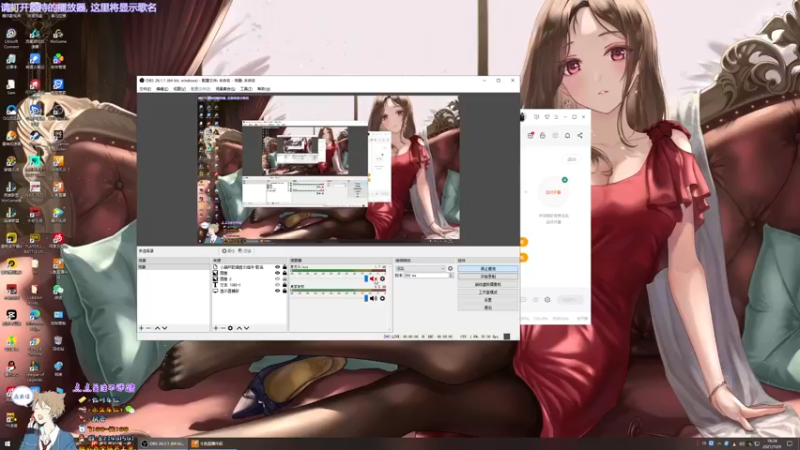Screen dimensions: 800x450
Task: Switch to the OBS taskbar button
Action: point(163,443)
